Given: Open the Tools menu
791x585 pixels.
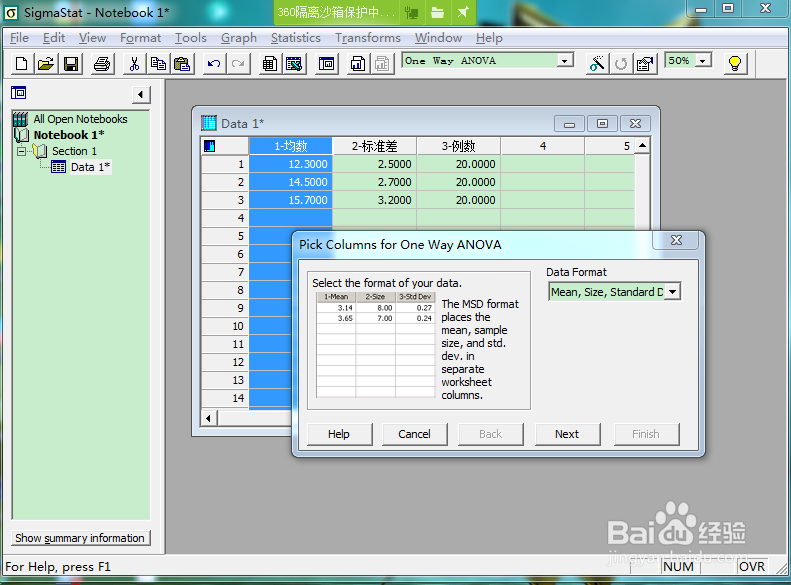Looking at the screenshot, I should click(191, 38).
